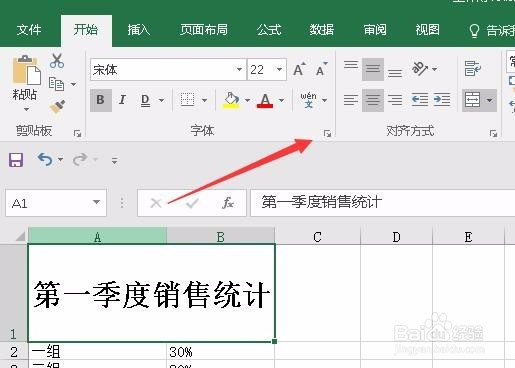Toggle Italic formatting
The height and width of the screenshot is (368, 515).
click(x=122, y=100)
